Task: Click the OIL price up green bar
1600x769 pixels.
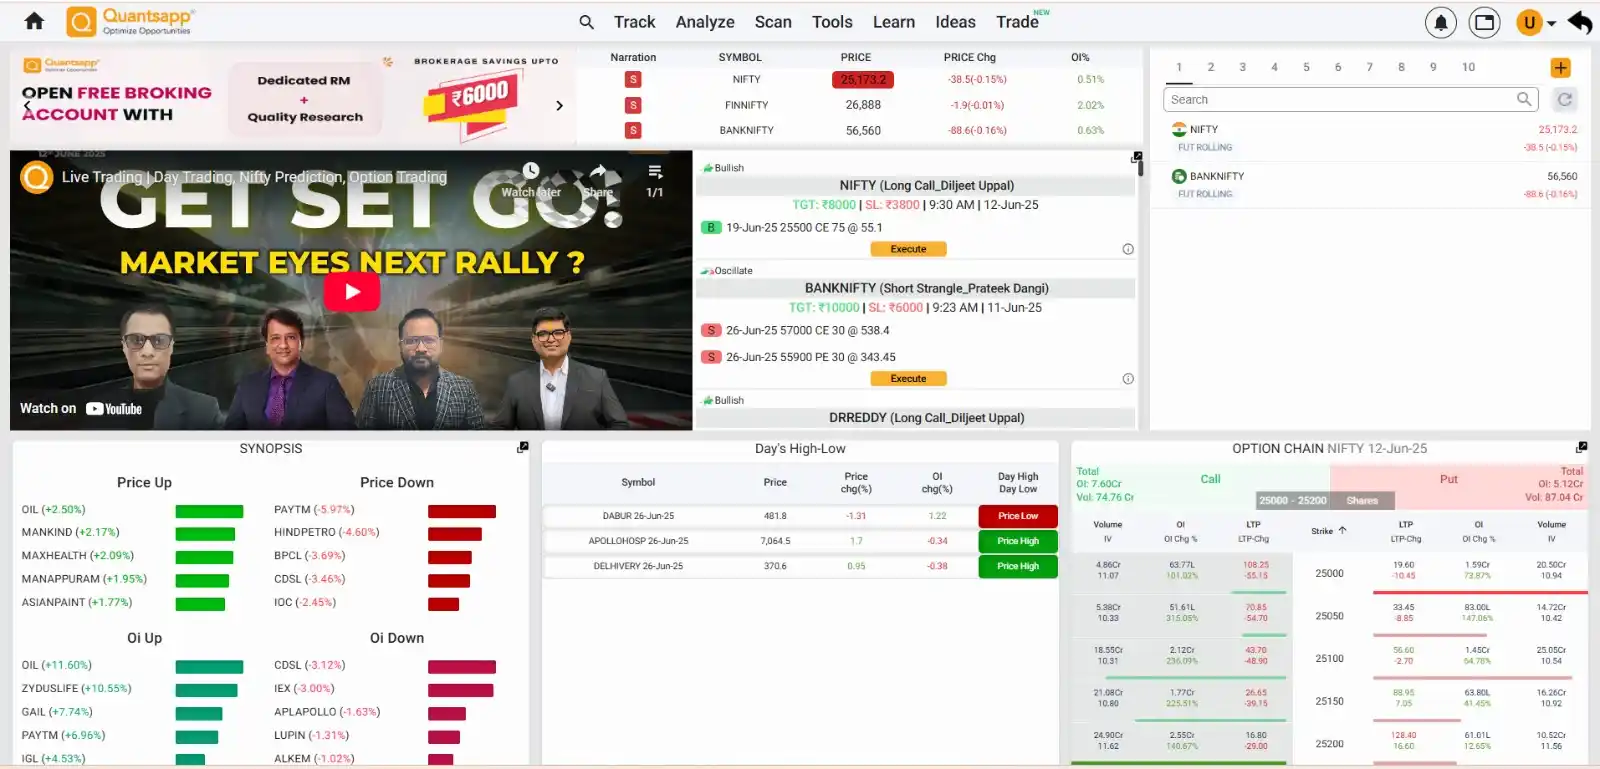Action: click(x=209, y=511)
